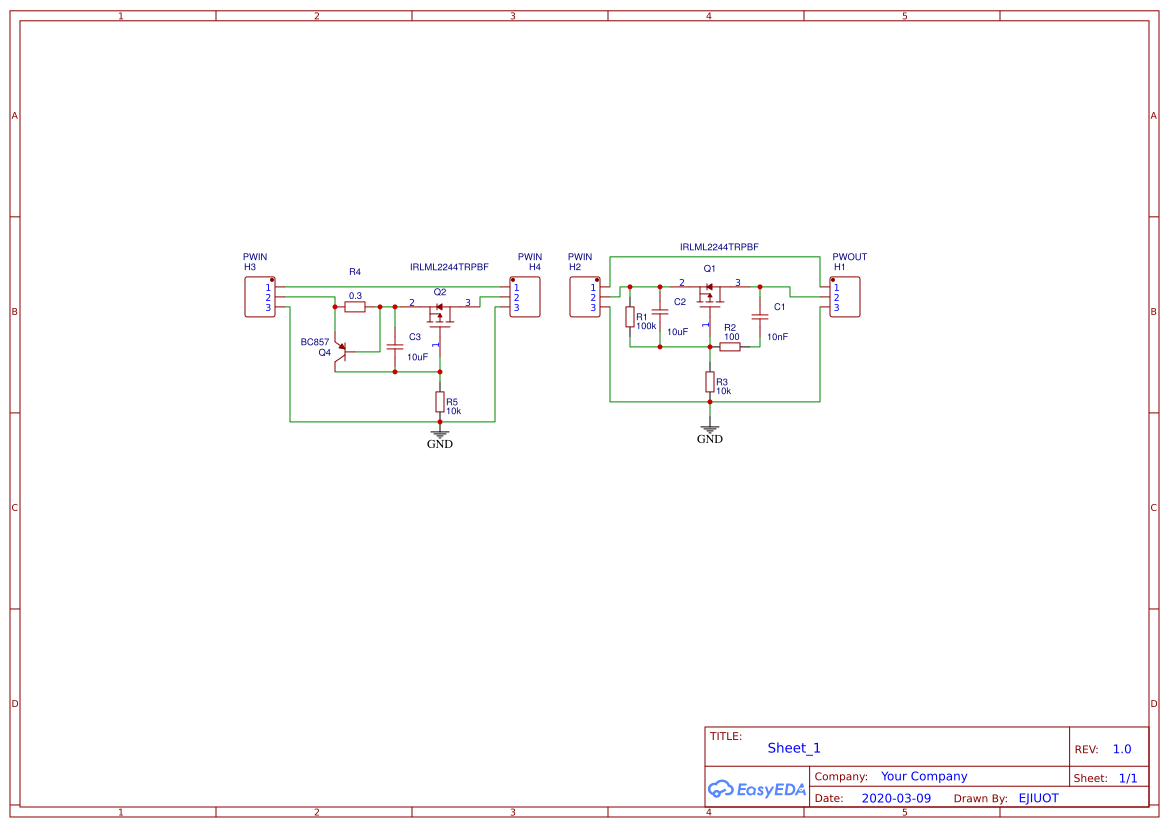
Task: Select the H1 PWOUT connector
Action: (845, 295)
